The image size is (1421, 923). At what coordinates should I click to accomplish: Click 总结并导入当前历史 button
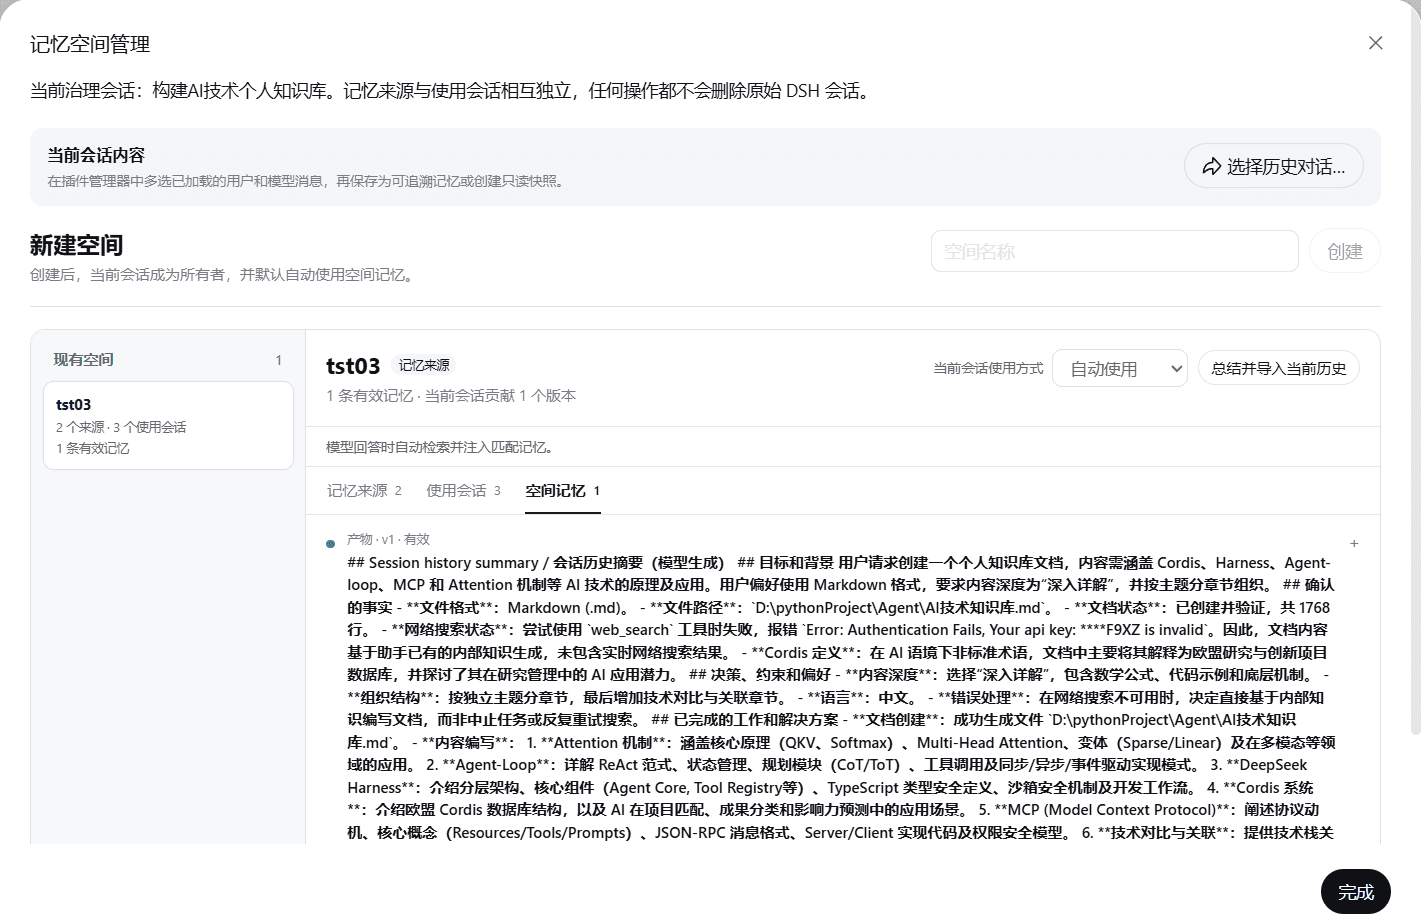[1279, 368]
